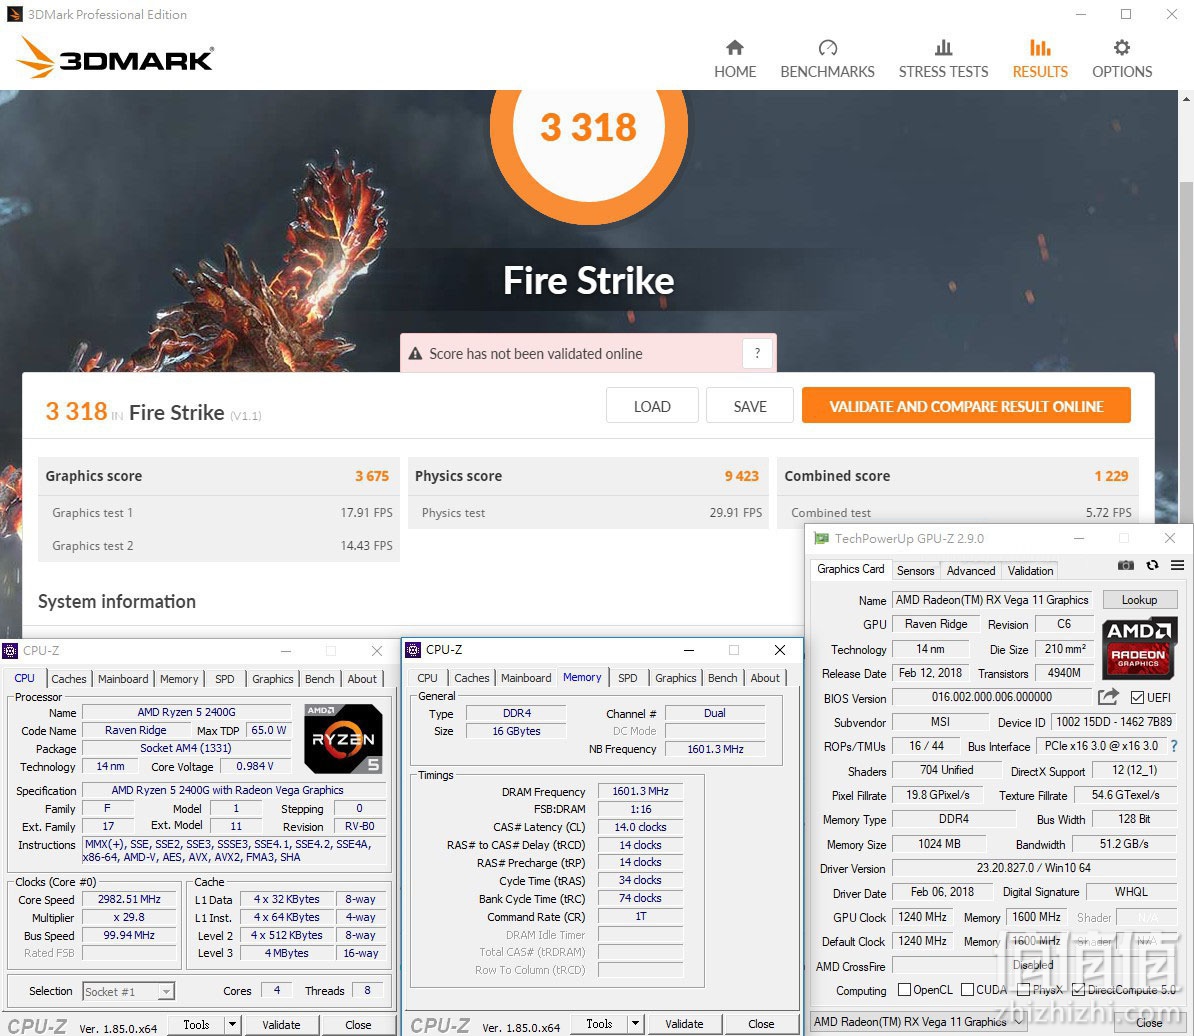The image size is (1194, 1036).
Task: Take a GPU-Z screenshot with the camera icon
Action: [x=1125, y=565]
